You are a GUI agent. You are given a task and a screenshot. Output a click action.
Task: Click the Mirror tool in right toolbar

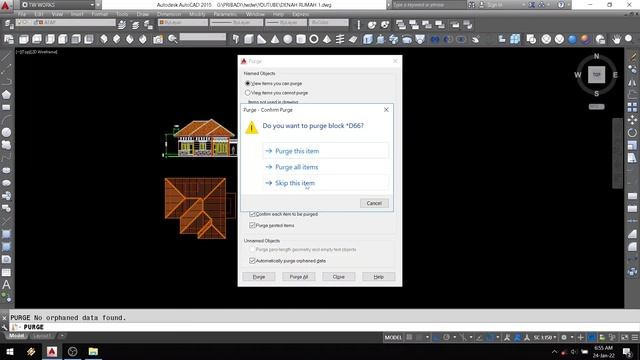tap(632, 82)
